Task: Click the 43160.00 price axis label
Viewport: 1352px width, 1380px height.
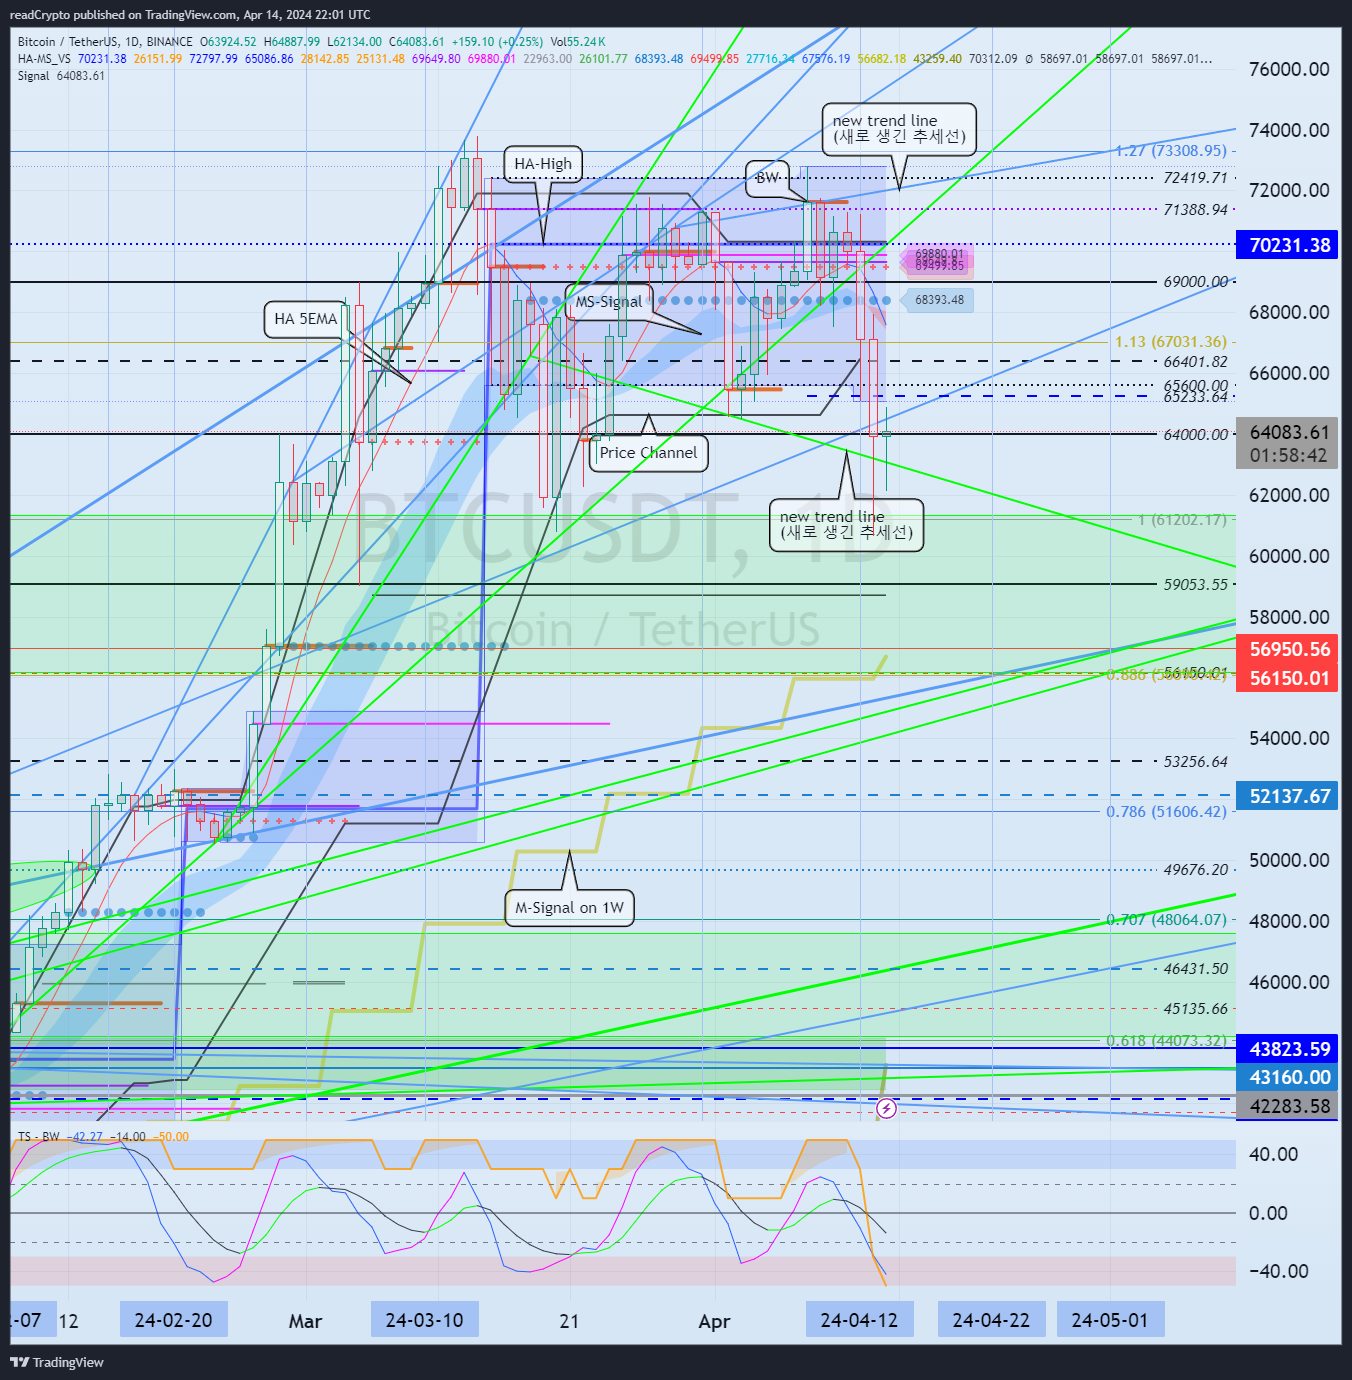Action: (1287, 1077)
